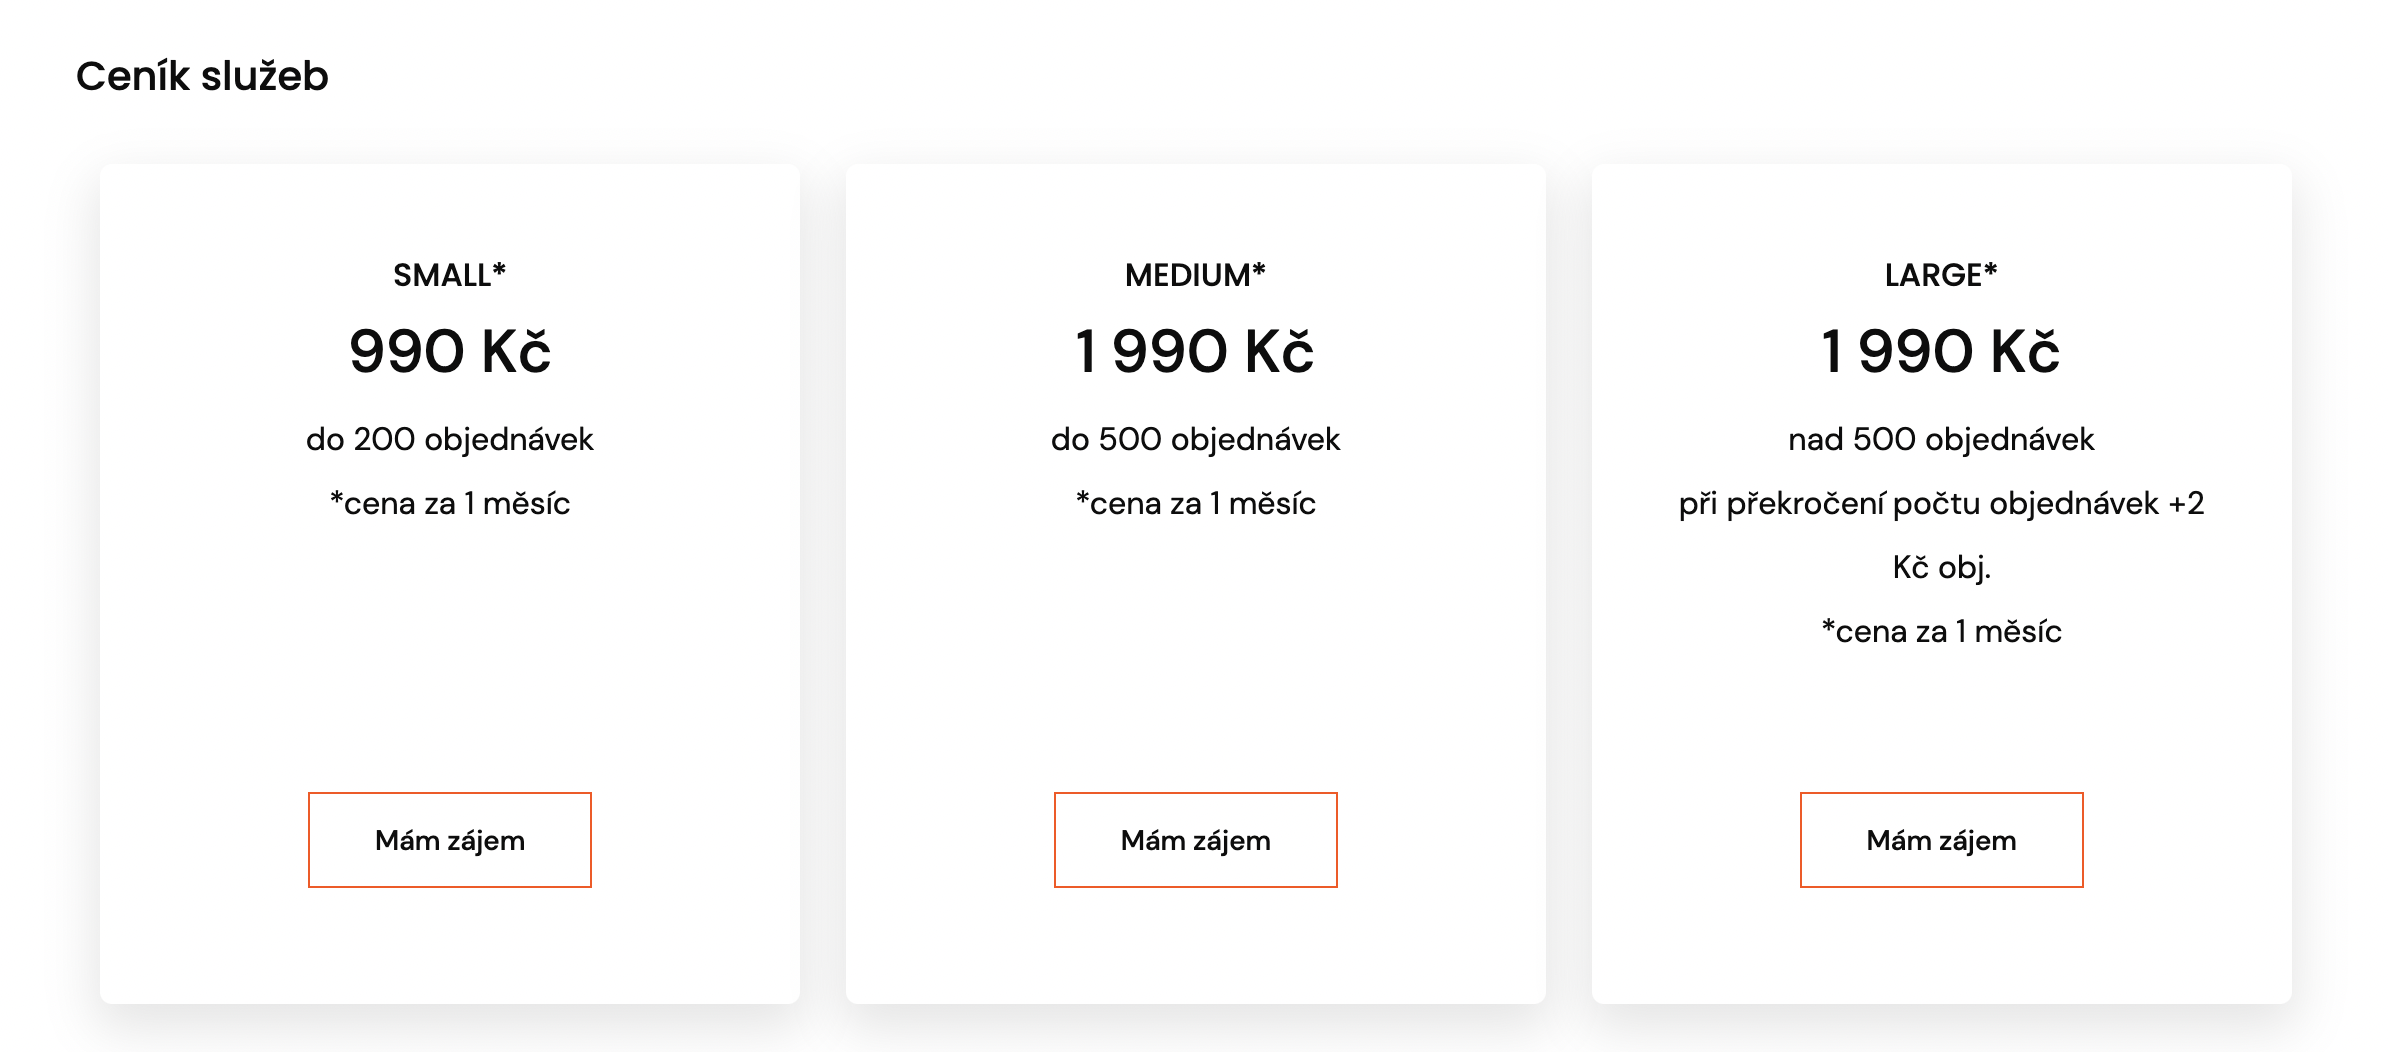The image size is (2388, 1052).
Task: Click the Kč obj. text in LARGE card
Action: click(x=1942, y=568)
